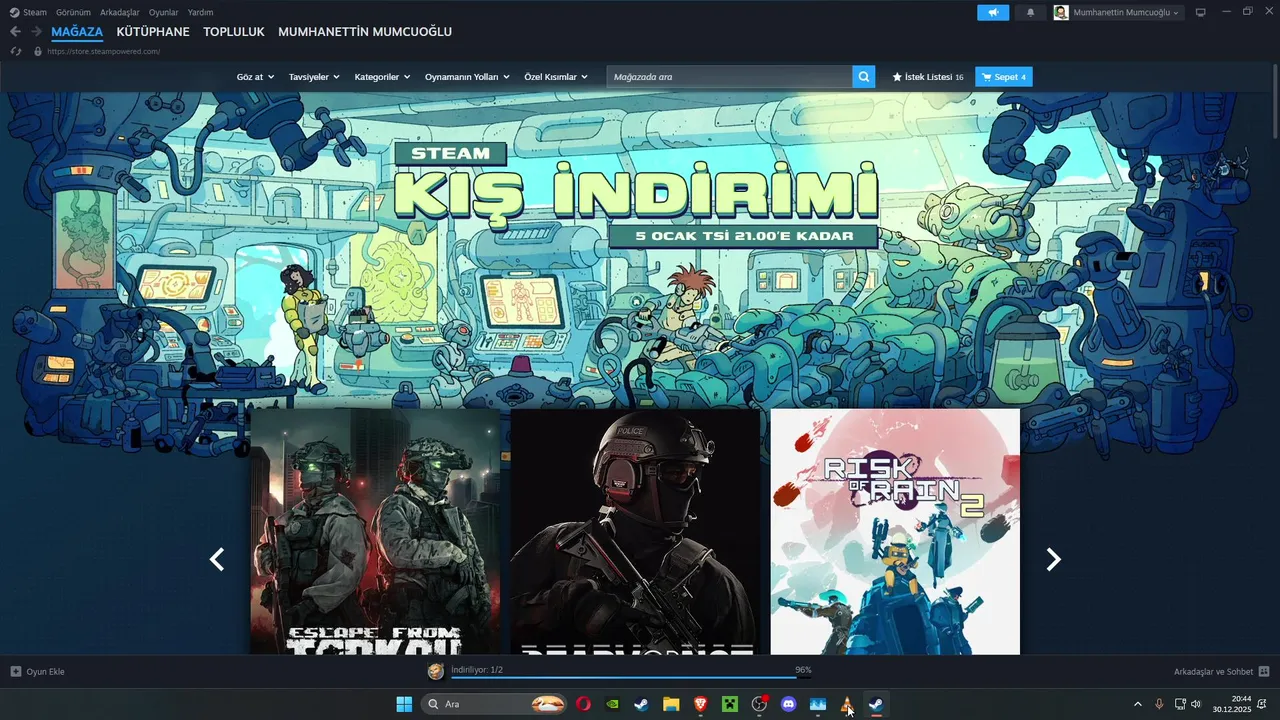
Task: Open the Risk of Rain 2 game card
Action: click(x=895, y=531)
